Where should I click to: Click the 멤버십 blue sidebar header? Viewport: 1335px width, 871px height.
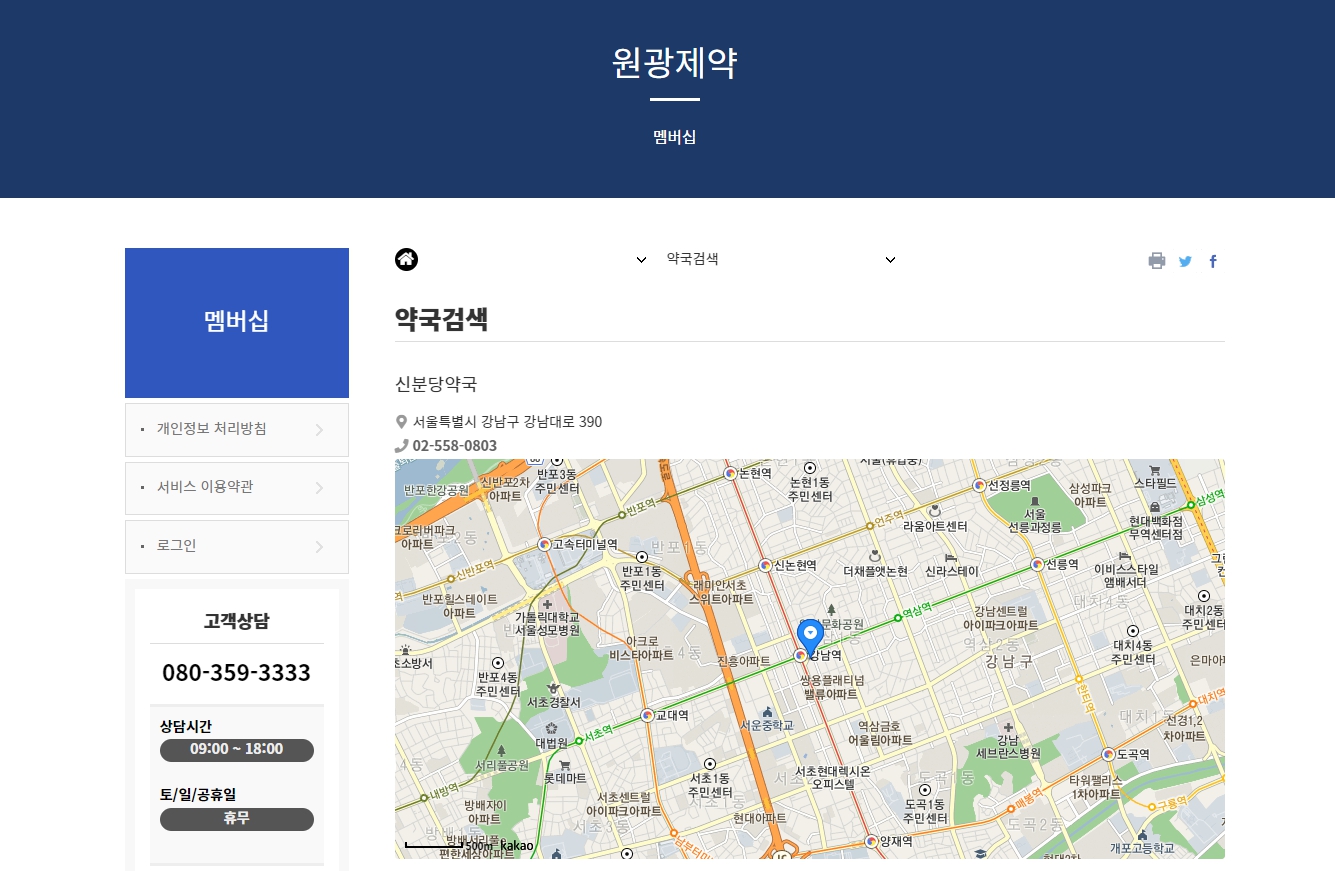pyautogui.click(x=237, y=322)
